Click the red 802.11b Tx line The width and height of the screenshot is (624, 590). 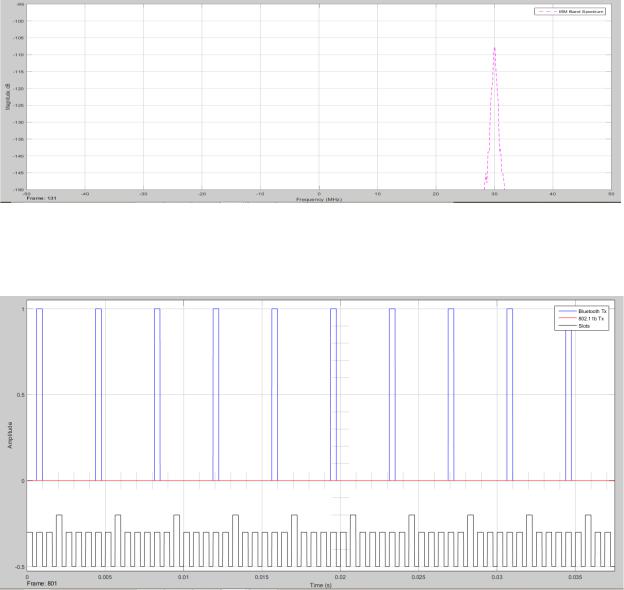(321, 481)
